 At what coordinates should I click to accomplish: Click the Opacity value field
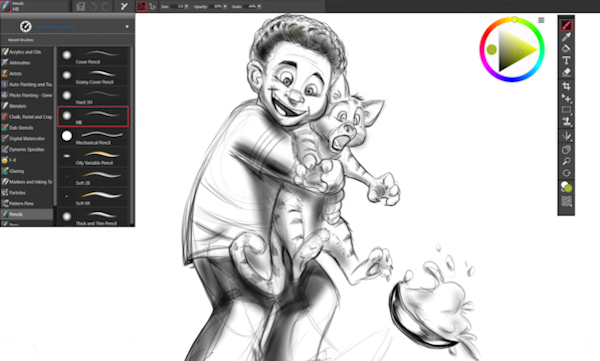pyautogui.click(x=215, y=7)
